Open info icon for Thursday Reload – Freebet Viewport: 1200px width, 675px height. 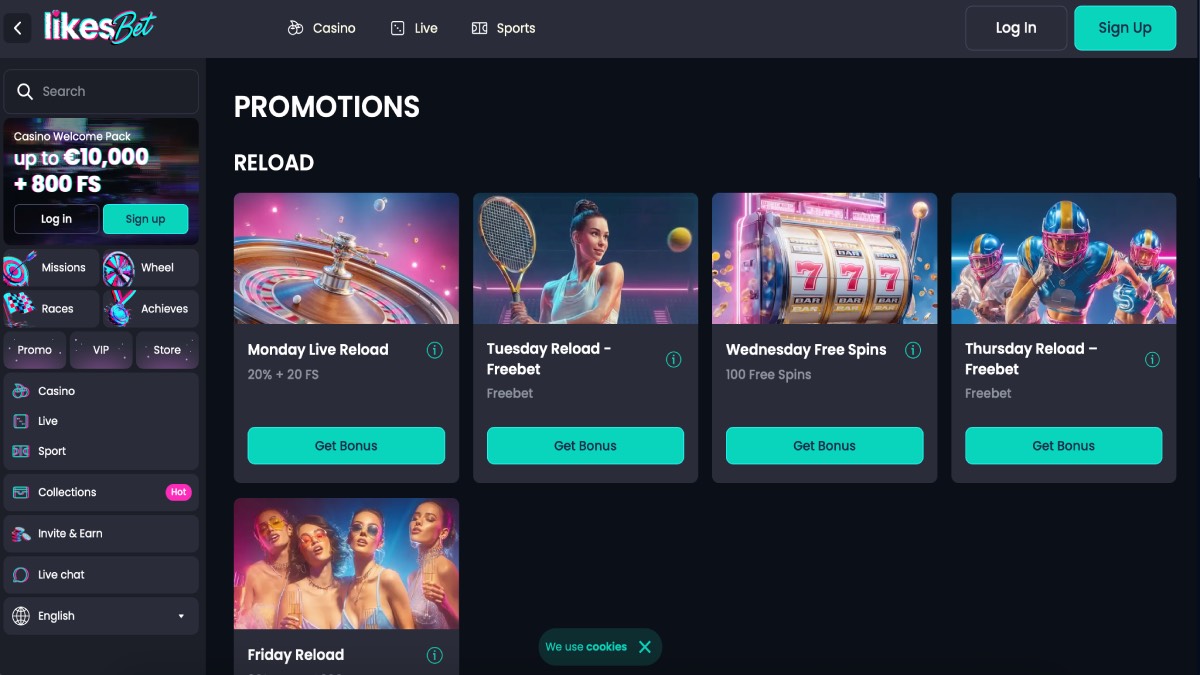click(x=1152, y=359)
